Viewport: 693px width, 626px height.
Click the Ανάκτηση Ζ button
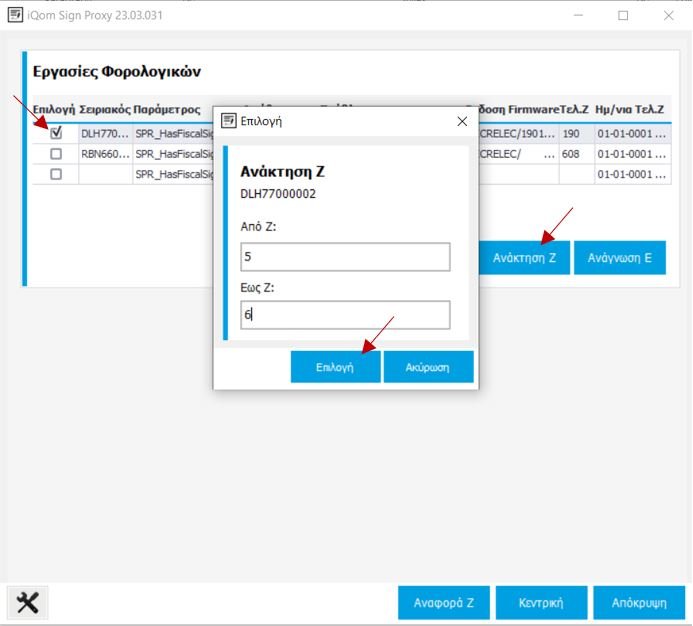point(525,258)
